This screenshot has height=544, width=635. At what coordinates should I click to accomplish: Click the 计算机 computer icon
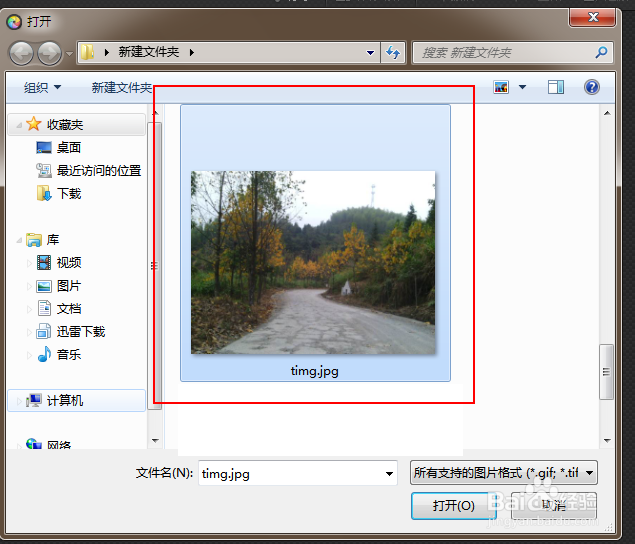point(34,400)
